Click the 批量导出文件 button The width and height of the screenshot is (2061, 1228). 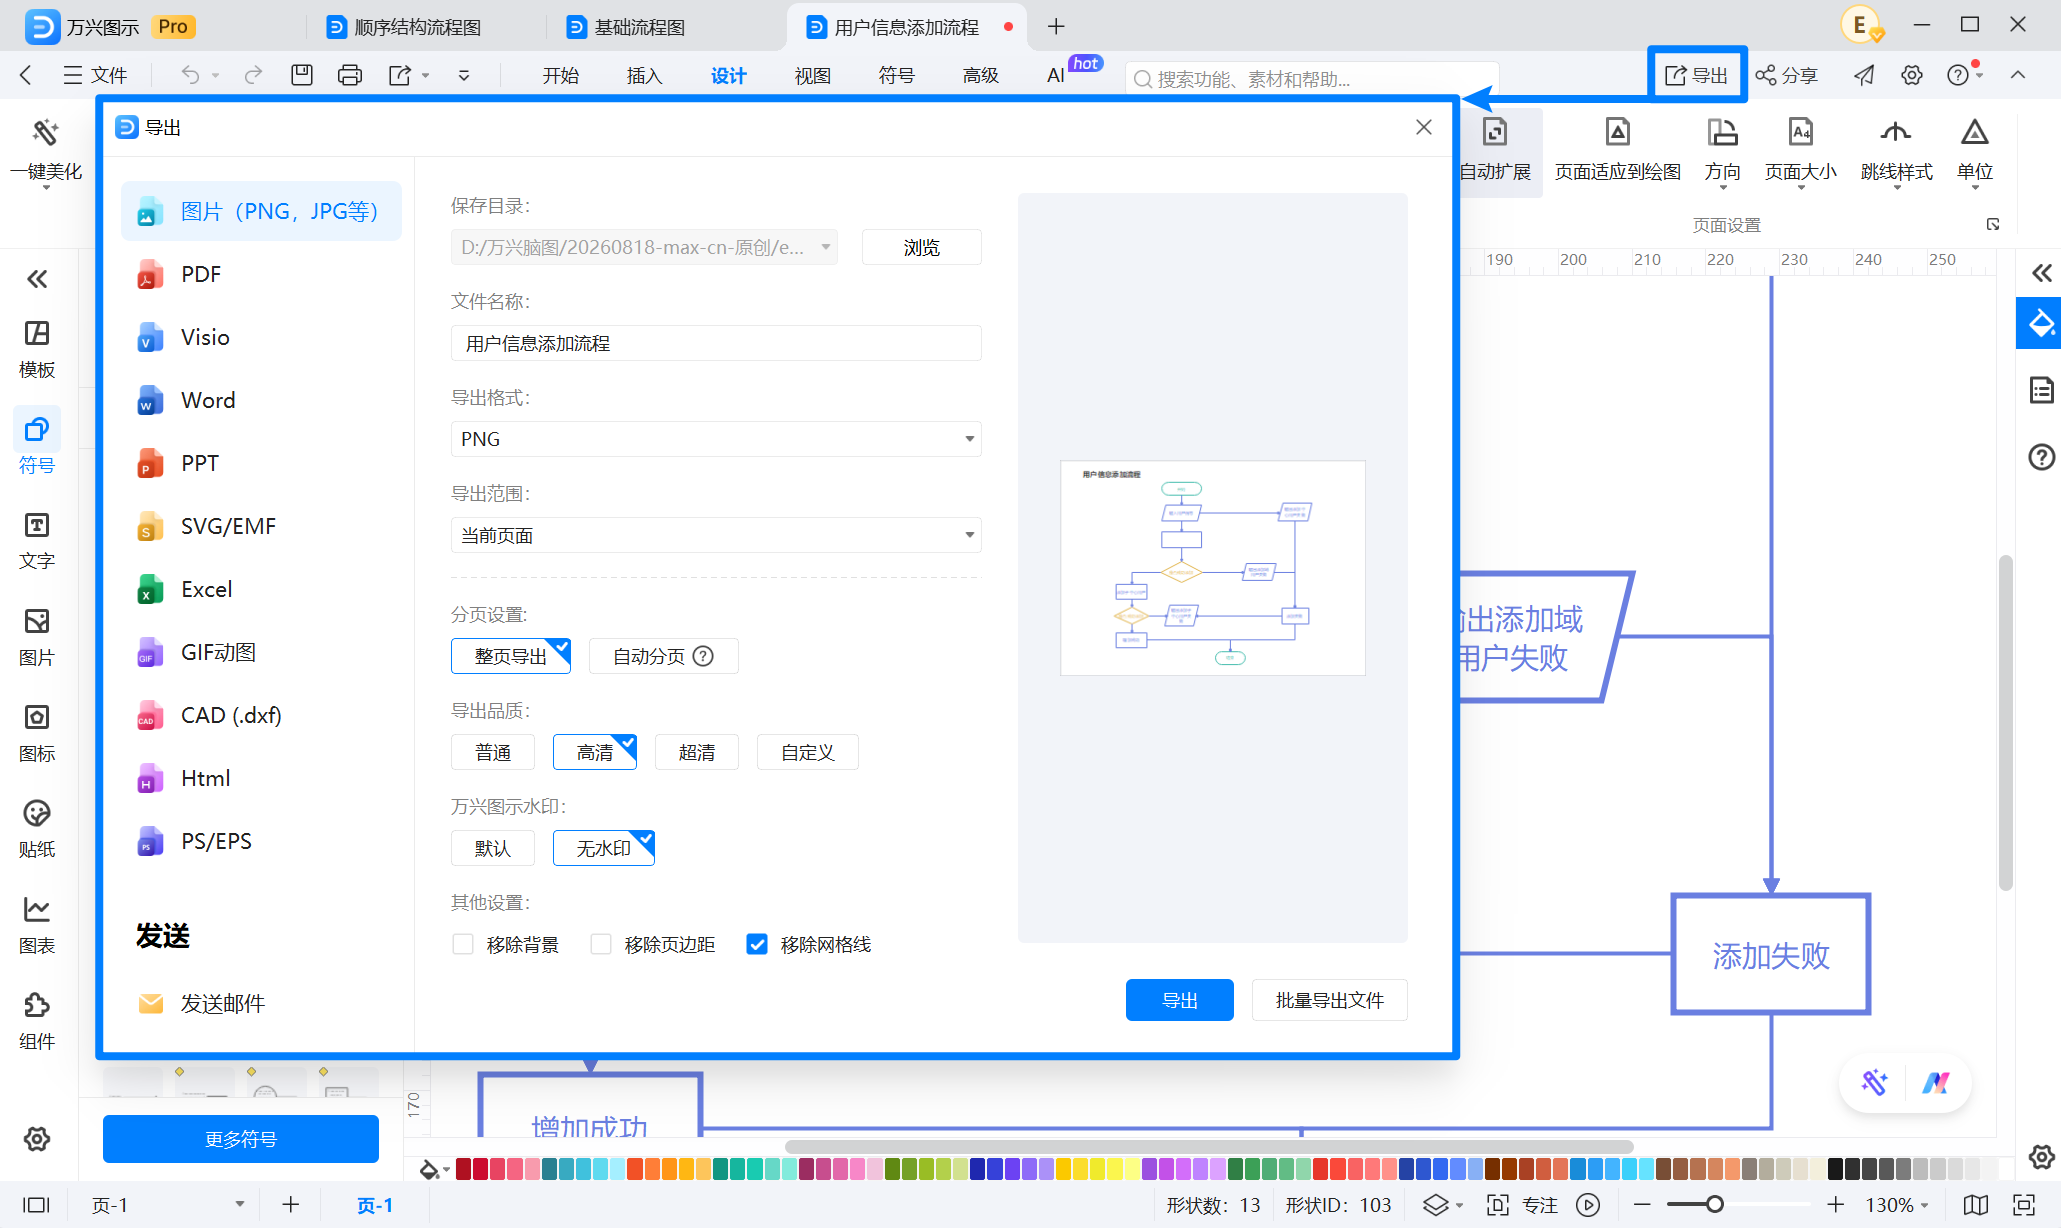click(x=1329, y=1000)
